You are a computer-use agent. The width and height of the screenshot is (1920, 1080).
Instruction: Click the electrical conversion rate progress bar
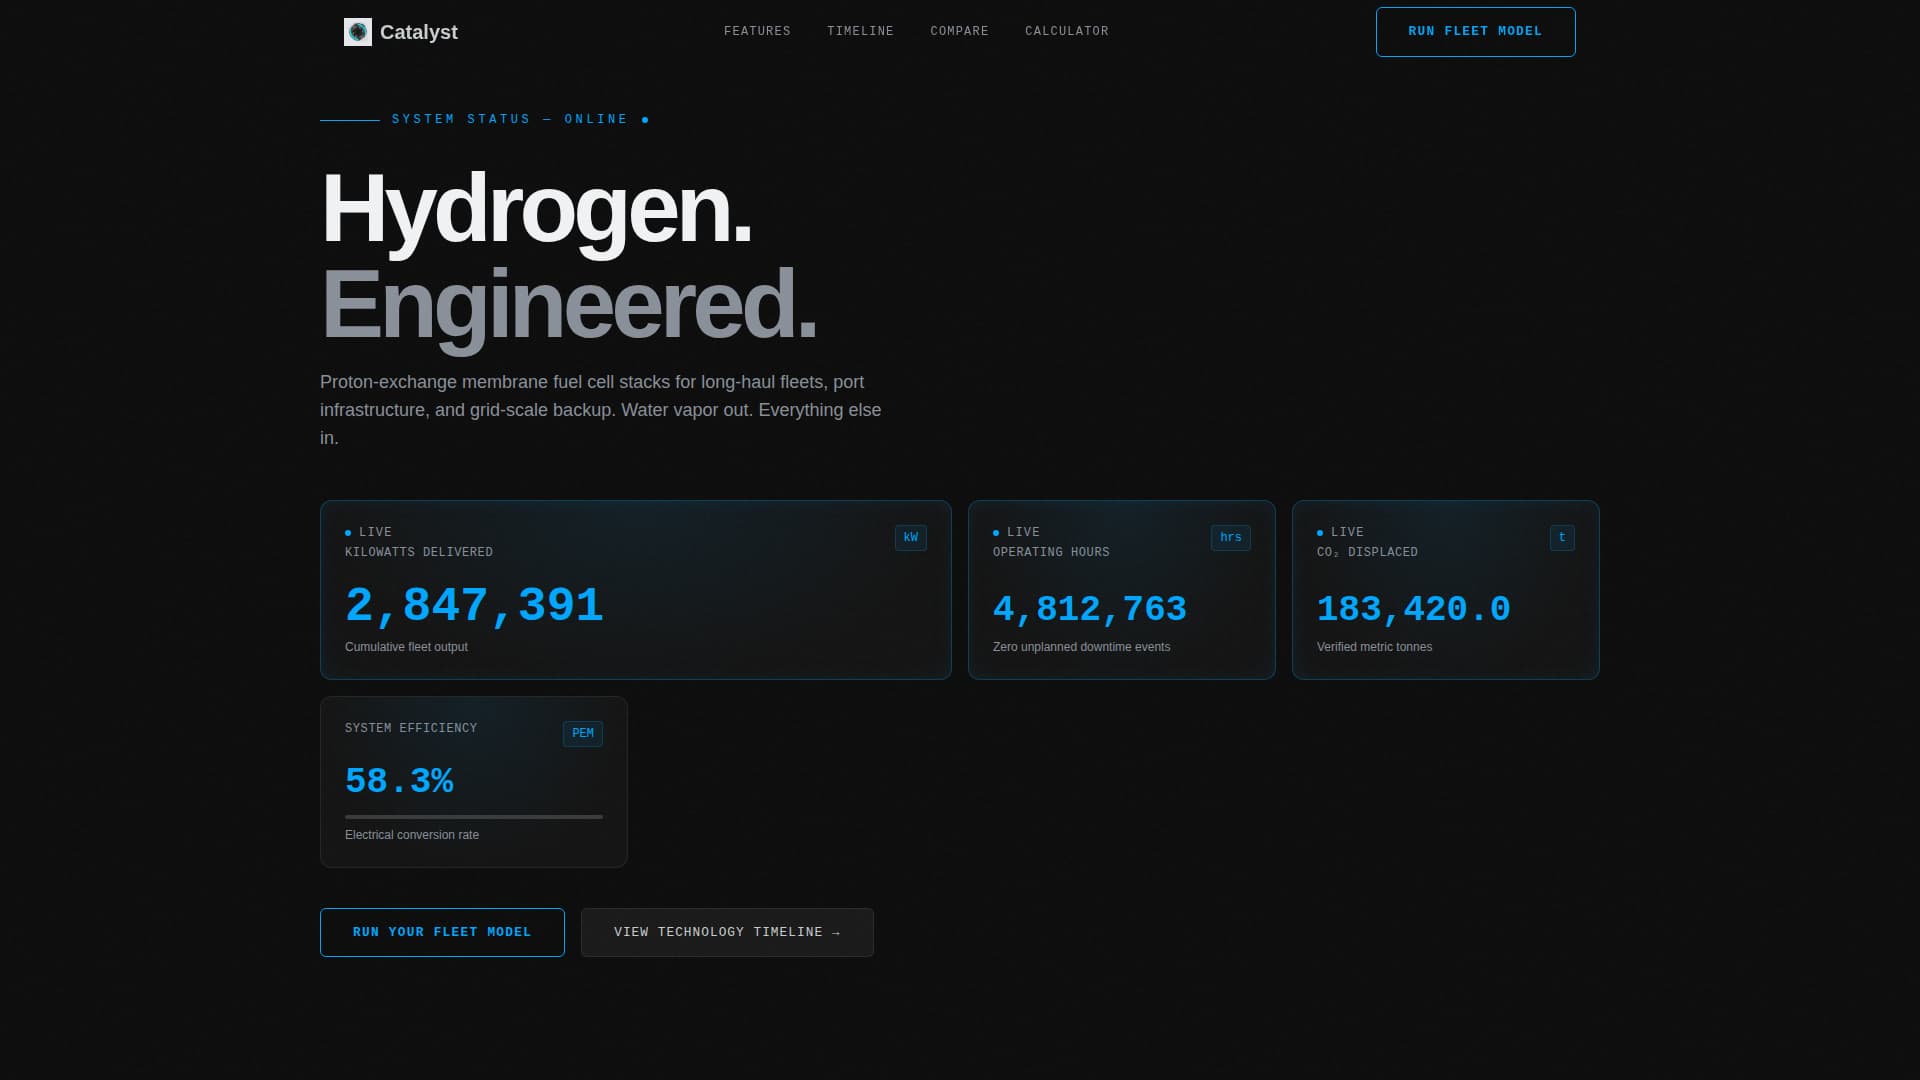pos(473,816)
